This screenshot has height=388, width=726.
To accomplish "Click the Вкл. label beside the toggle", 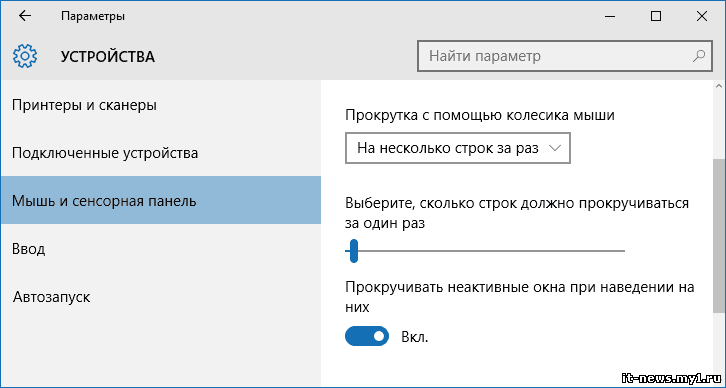I will [414, 337].
